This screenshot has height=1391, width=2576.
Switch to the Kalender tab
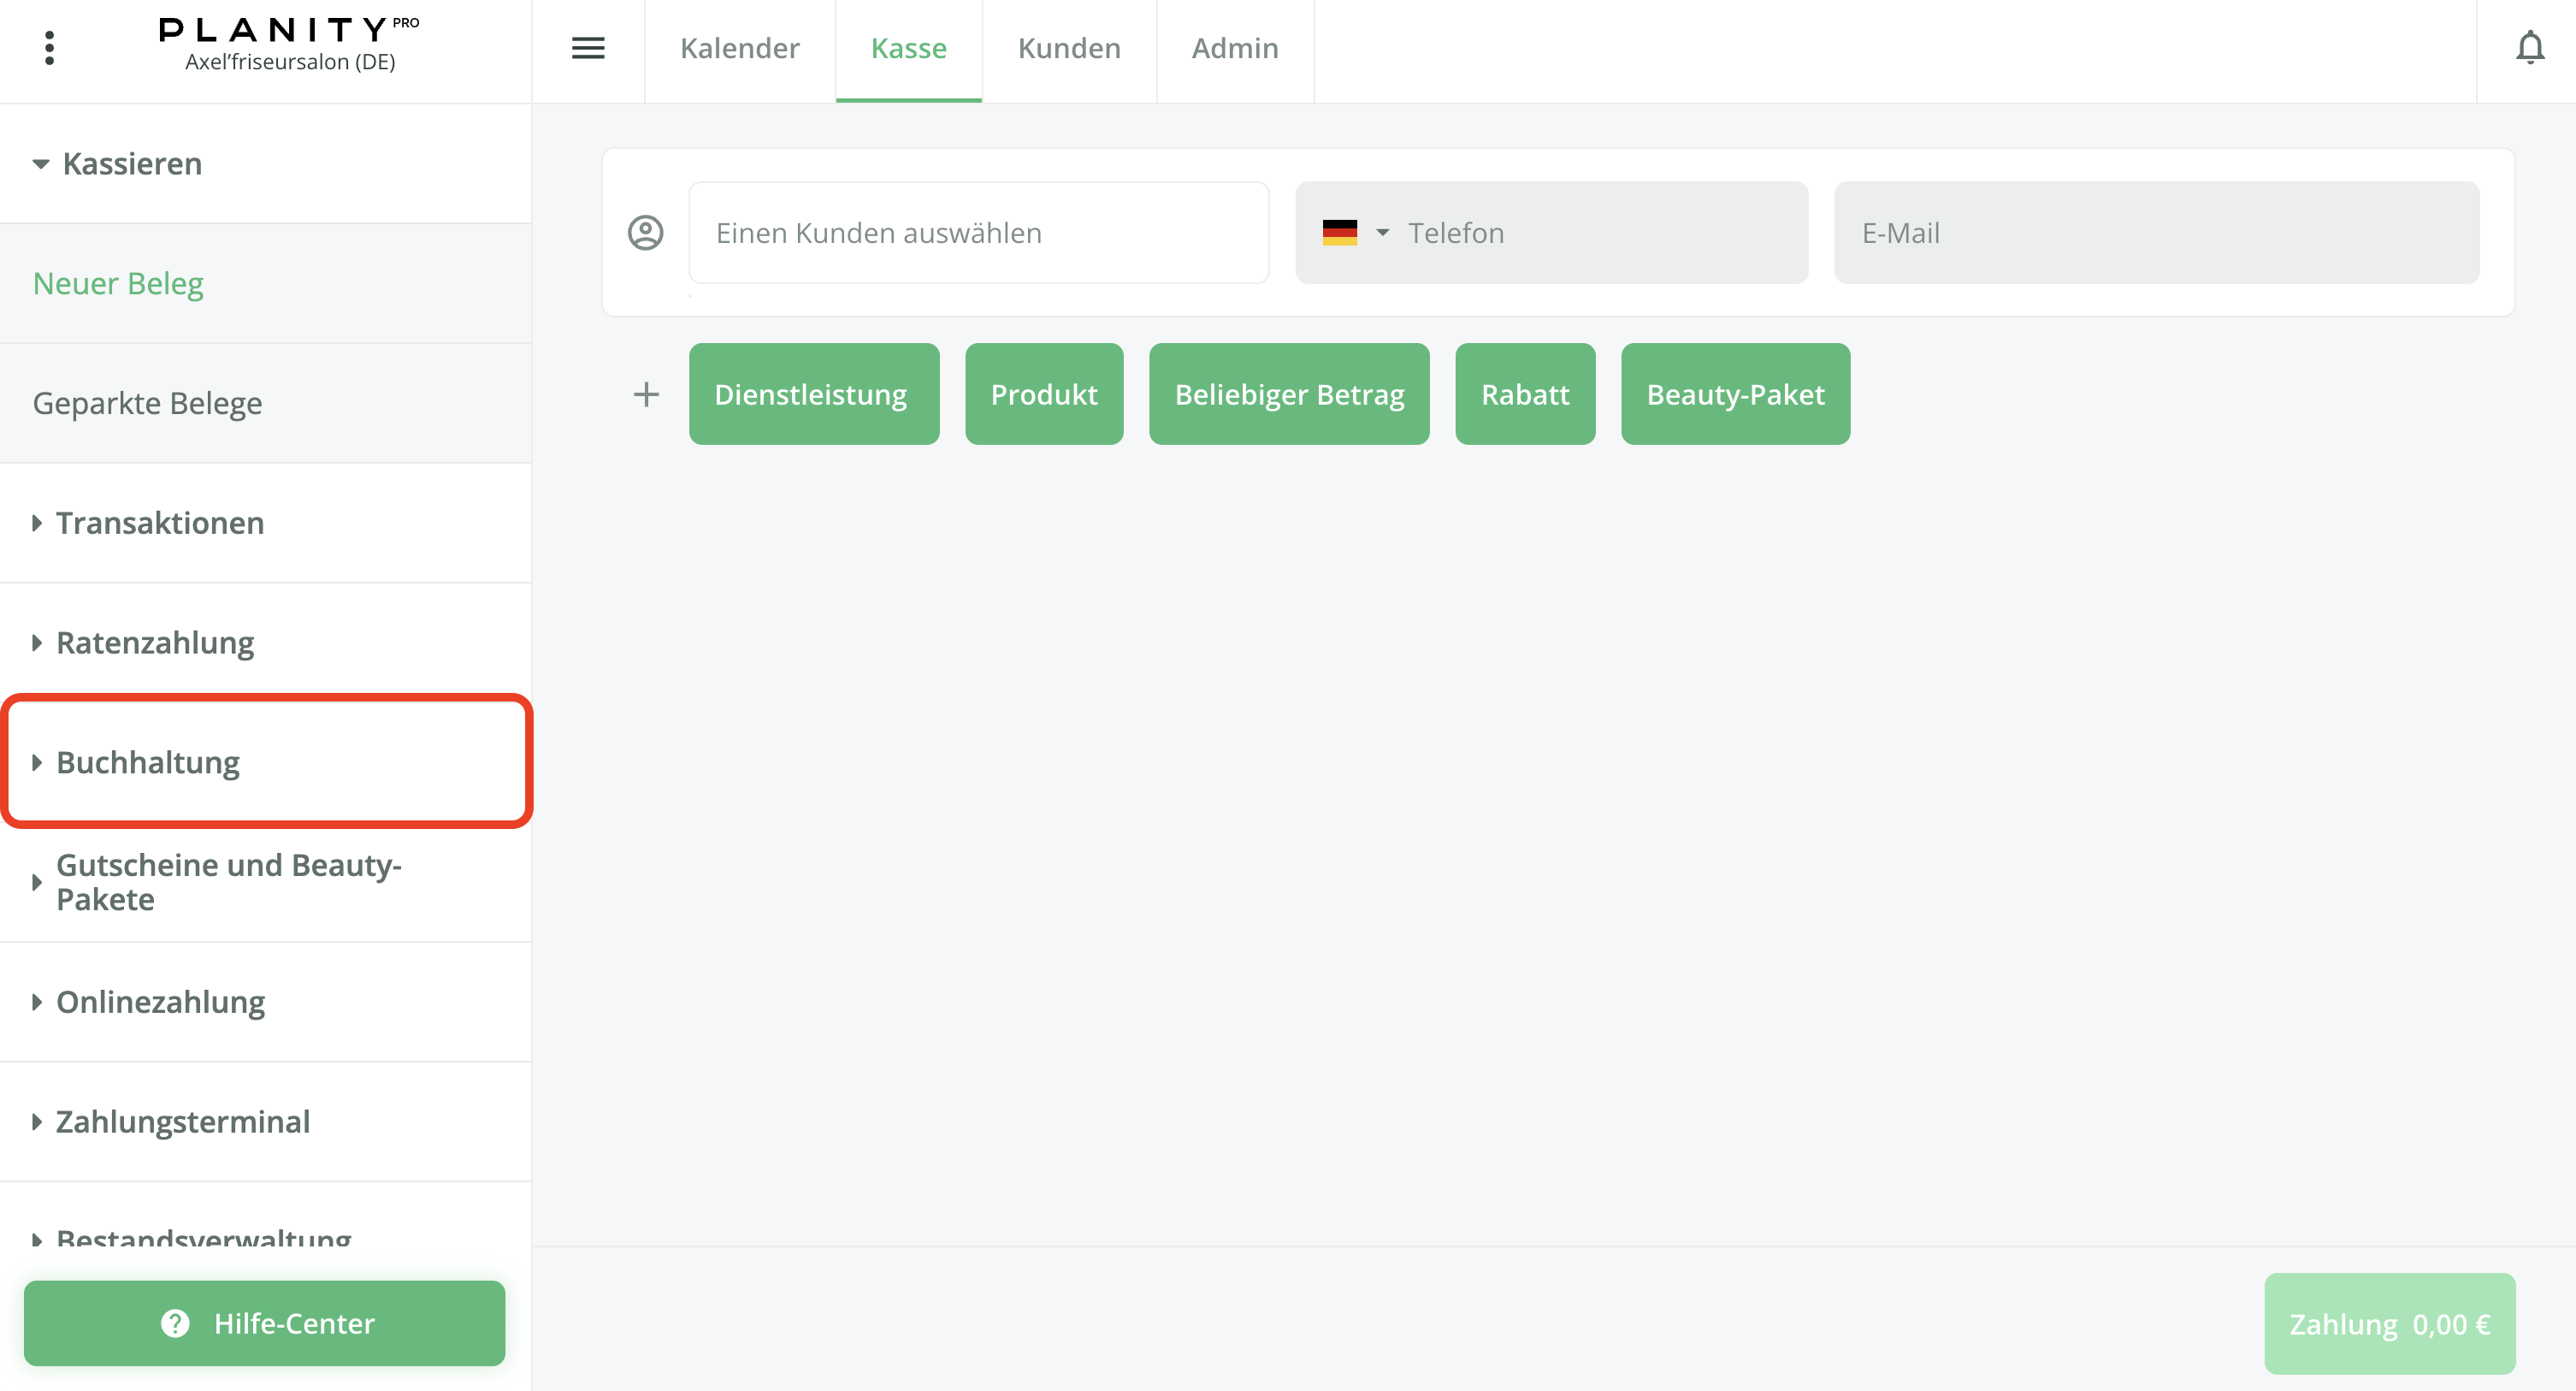click(739, 48)
